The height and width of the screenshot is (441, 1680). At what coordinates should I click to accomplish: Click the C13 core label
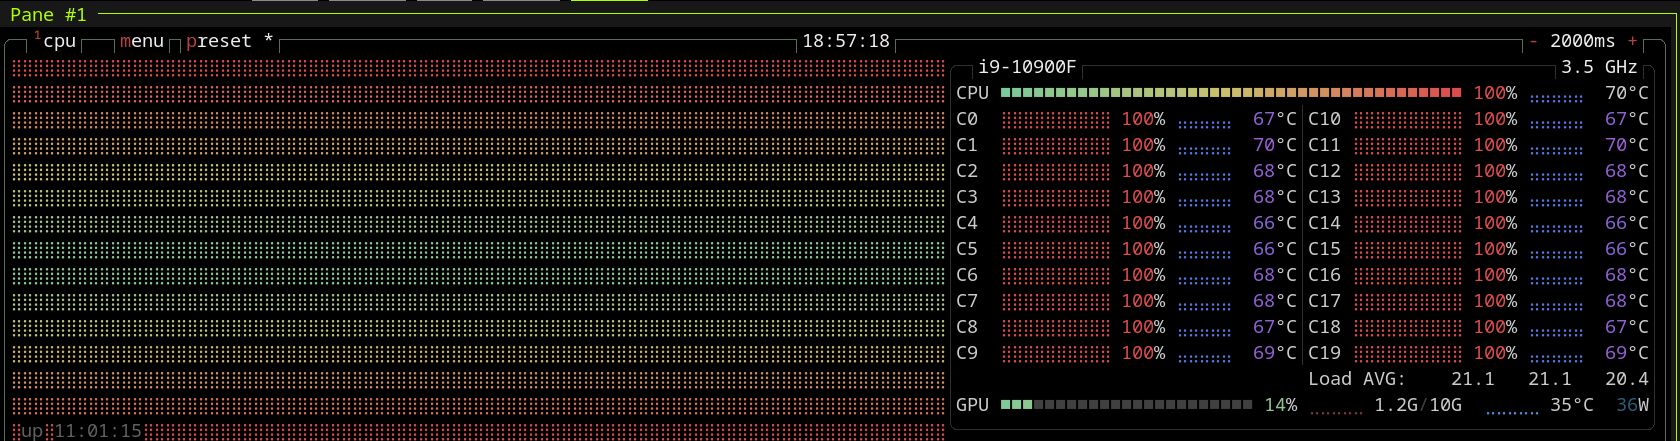[x=1324, y=197]
